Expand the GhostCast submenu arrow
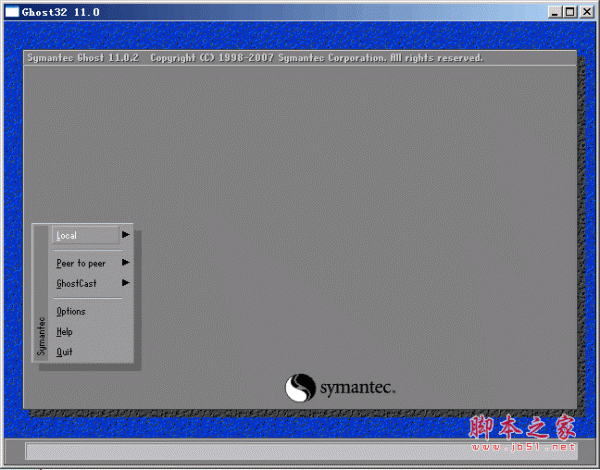Screen dimensions: 600x470 pos(126,283)
